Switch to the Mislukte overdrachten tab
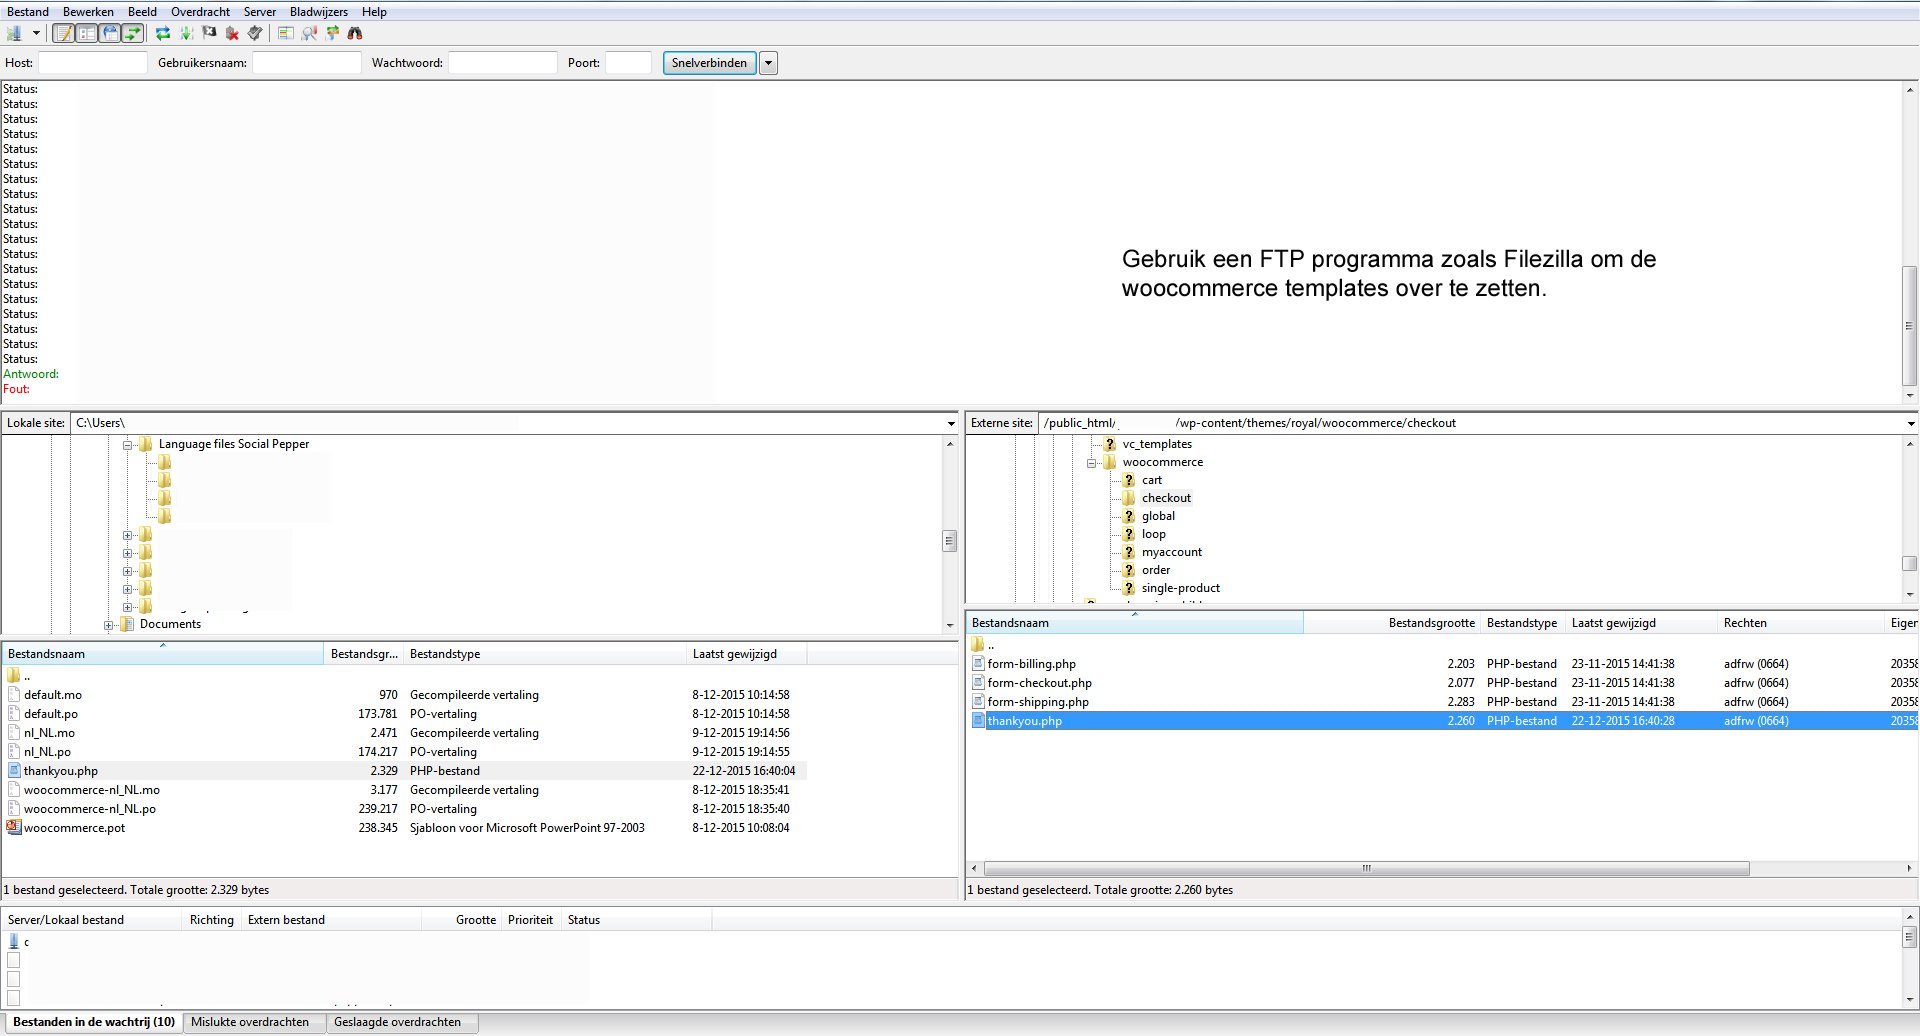The width and height of the screenshot is (1920, 1036). tap(250, 1022)
